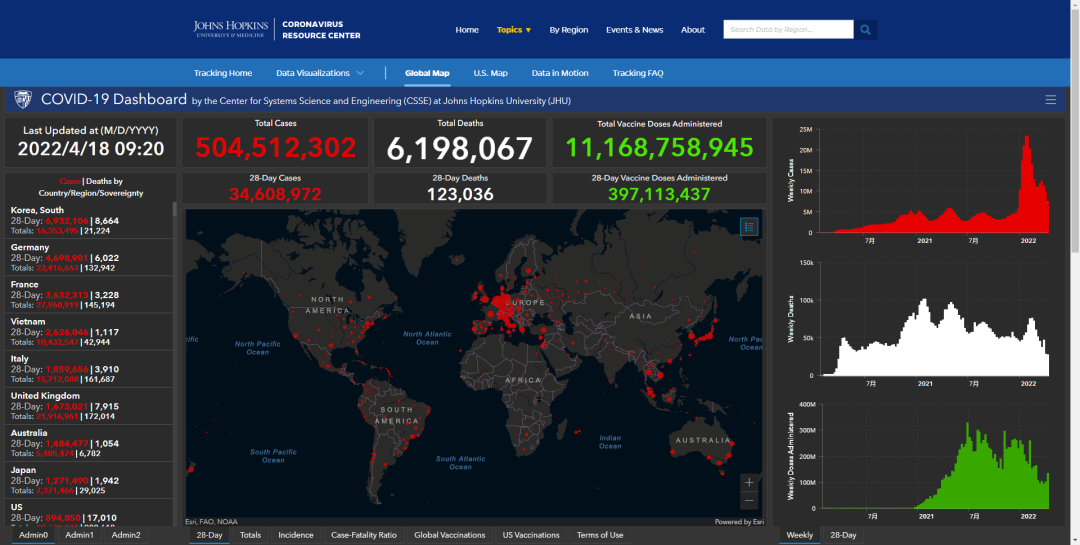Open Events & News
Screen dimensions: 1080x545
634,30
